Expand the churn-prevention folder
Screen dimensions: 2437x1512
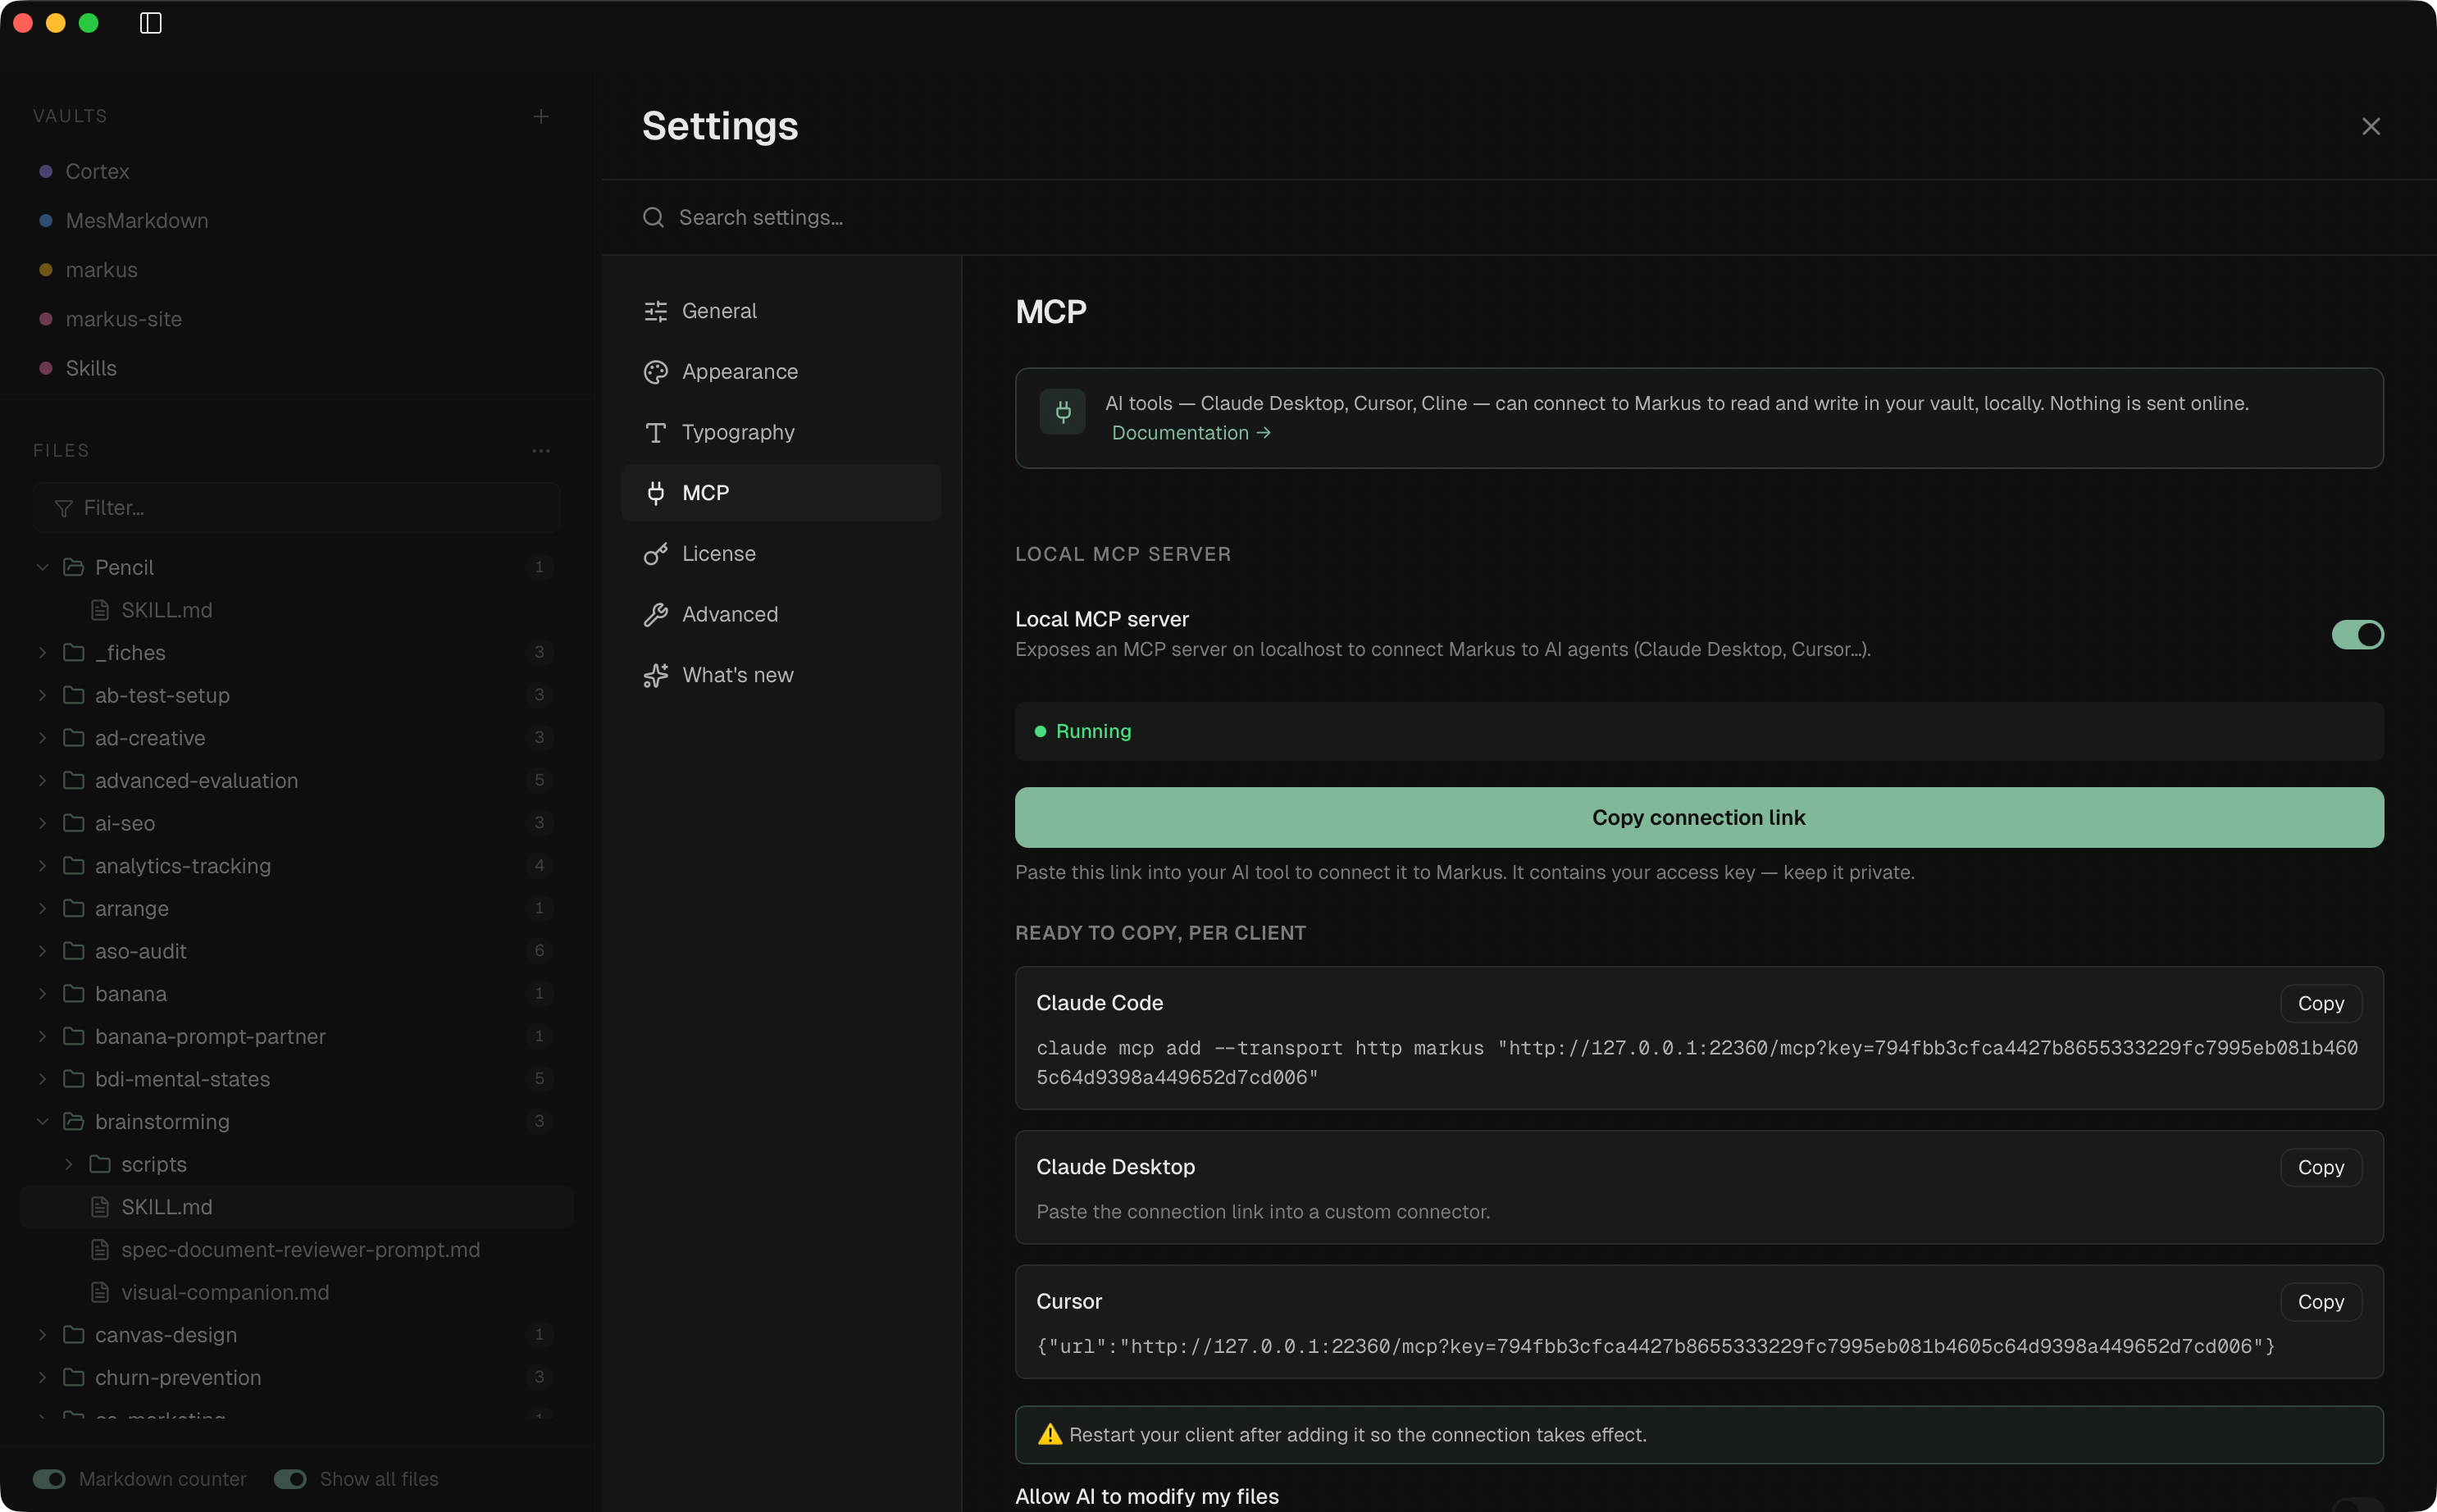[42, 1377]
